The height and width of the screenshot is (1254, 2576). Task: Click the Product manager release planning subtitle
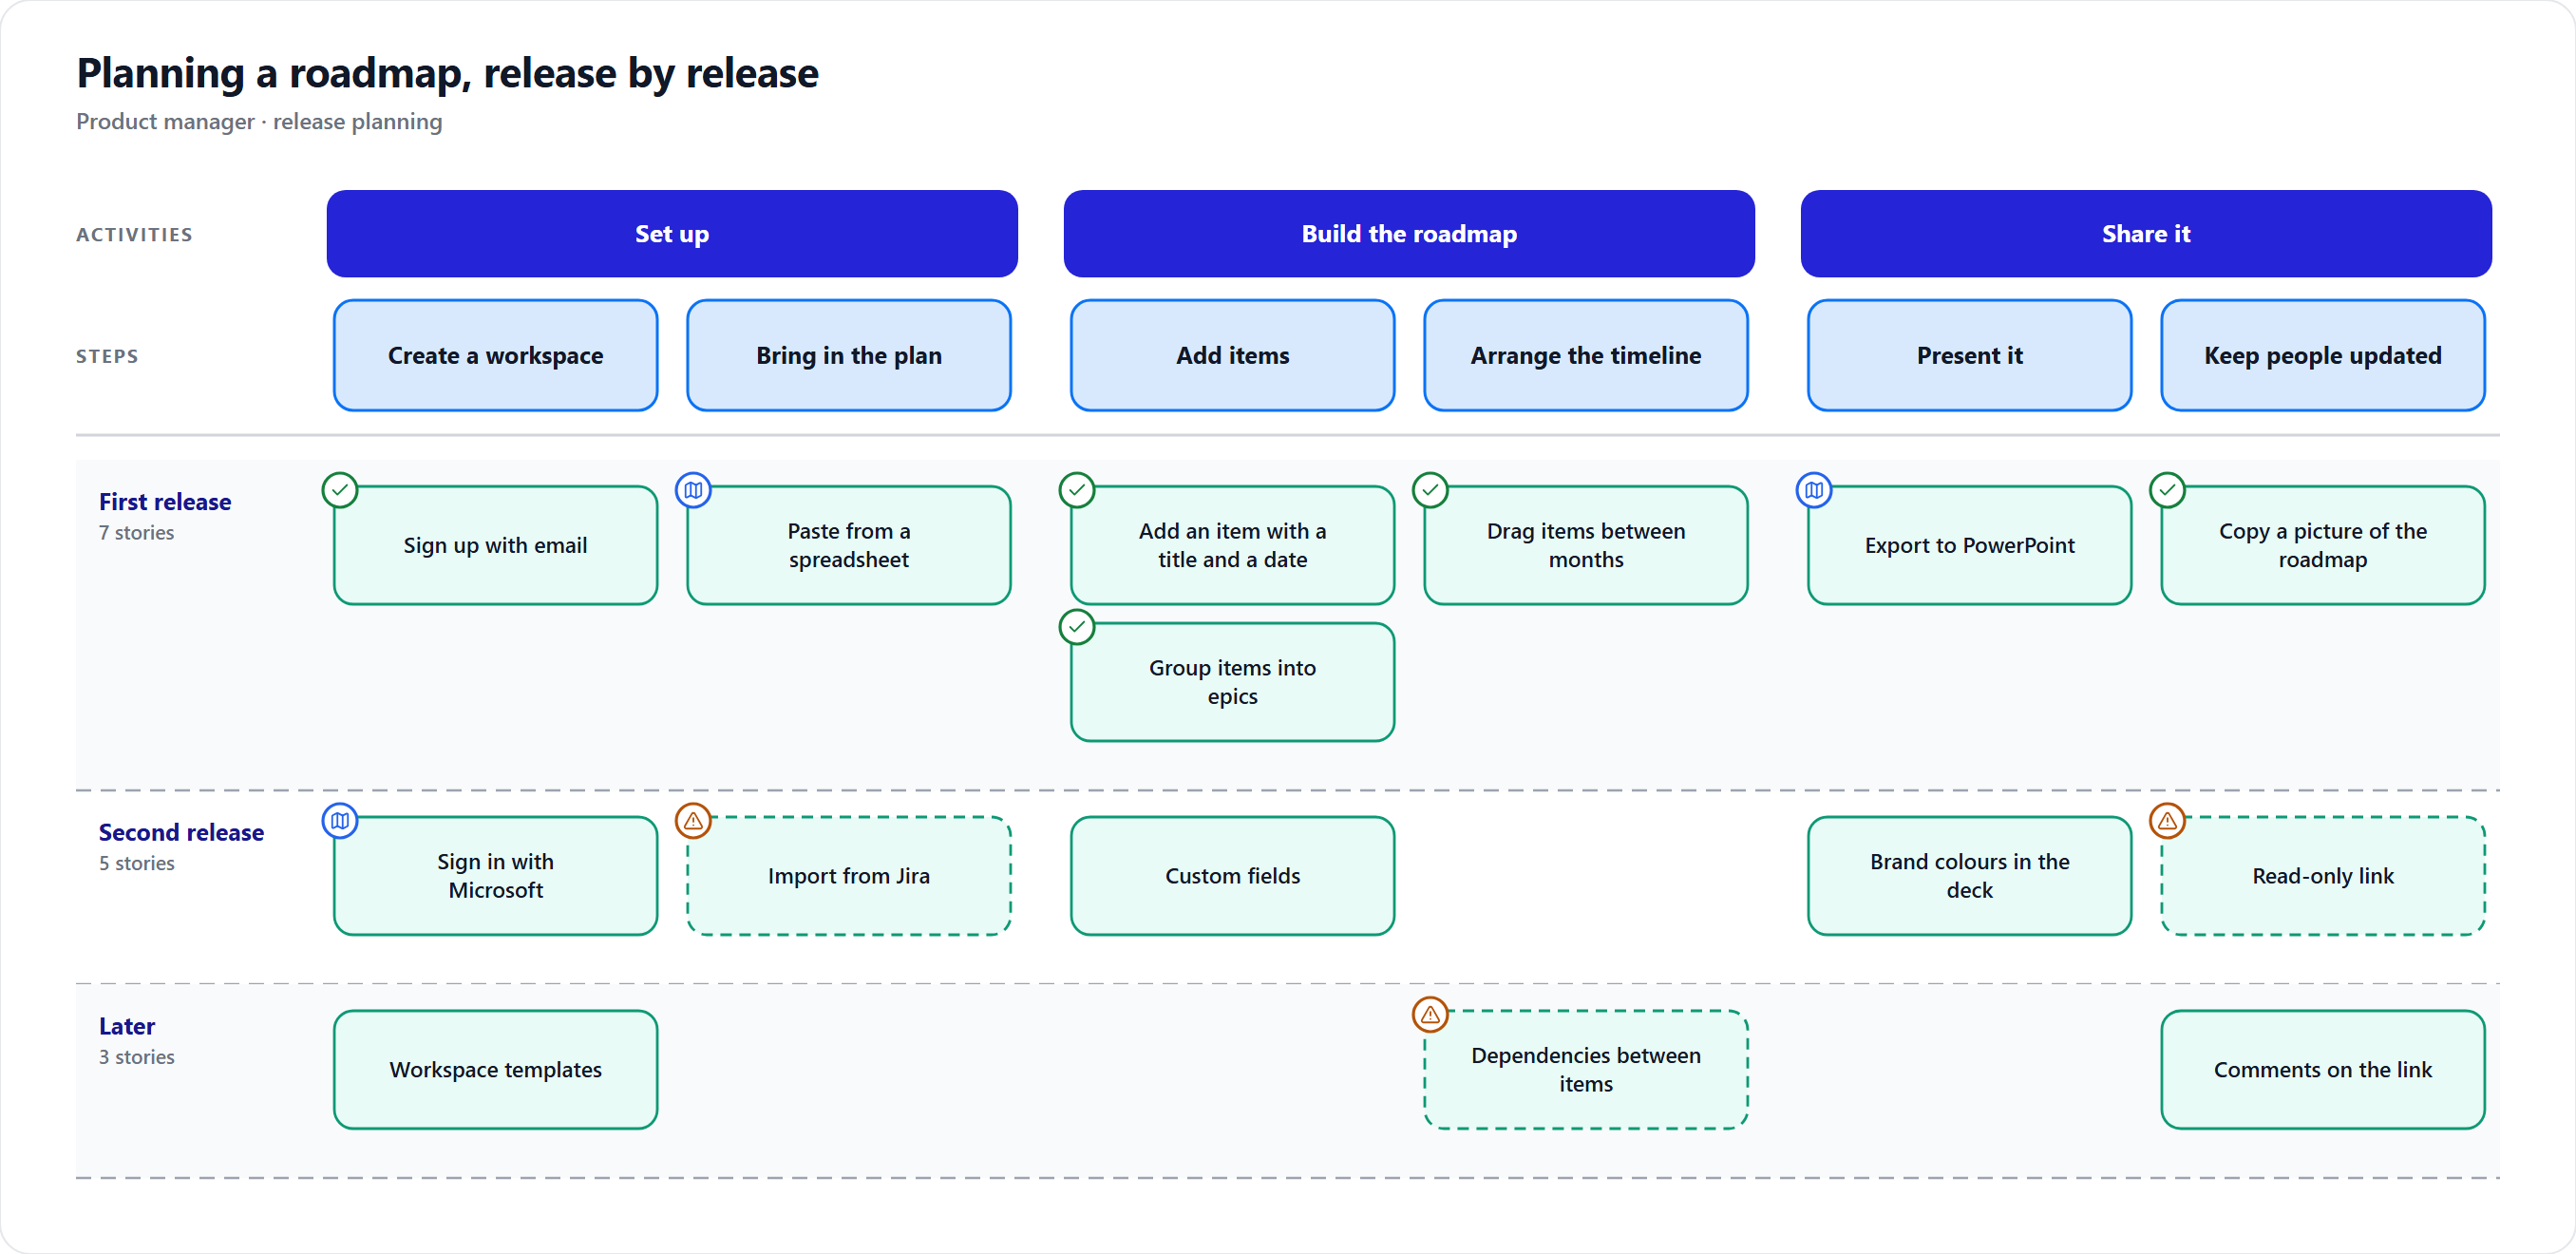[x=259, y=122]
